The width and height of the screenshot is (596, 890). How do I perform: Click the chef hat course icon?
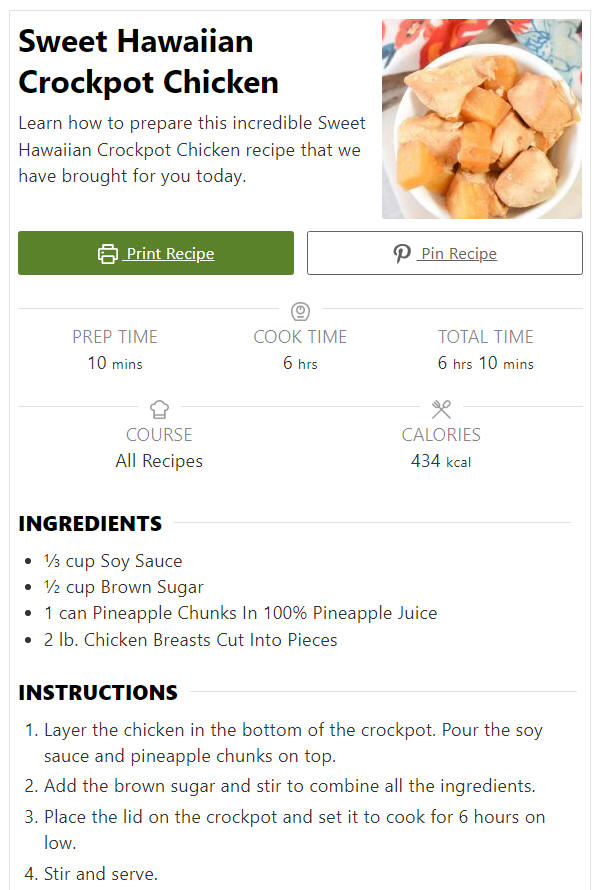point(160,409)
